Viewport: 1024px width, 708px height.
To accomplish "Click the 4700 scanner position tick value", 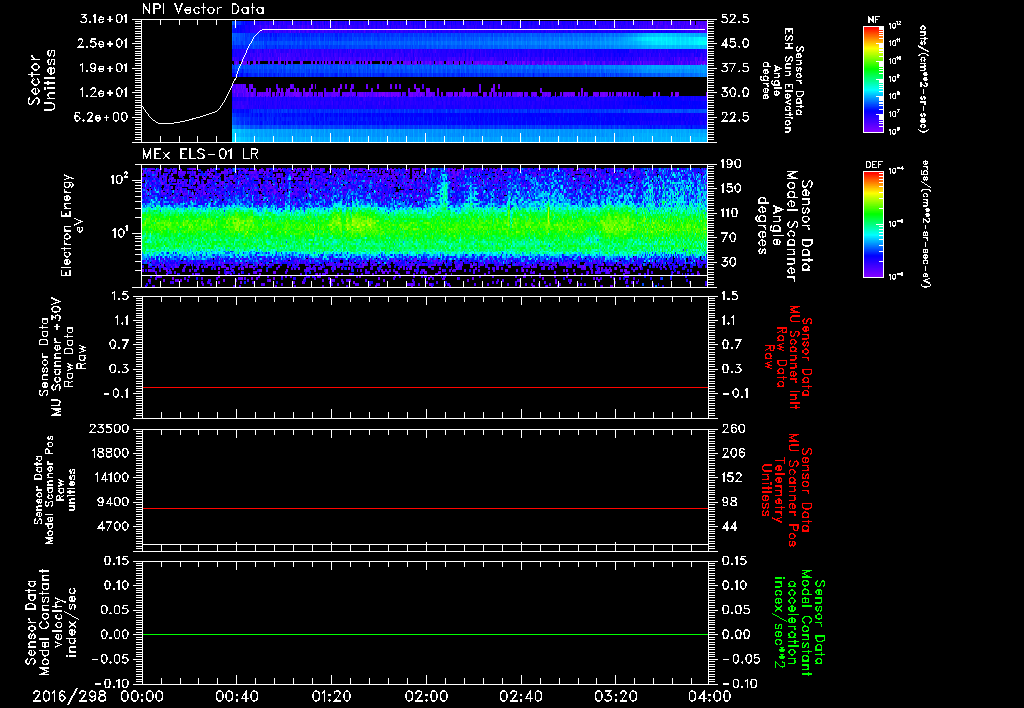I will point(112,526).
